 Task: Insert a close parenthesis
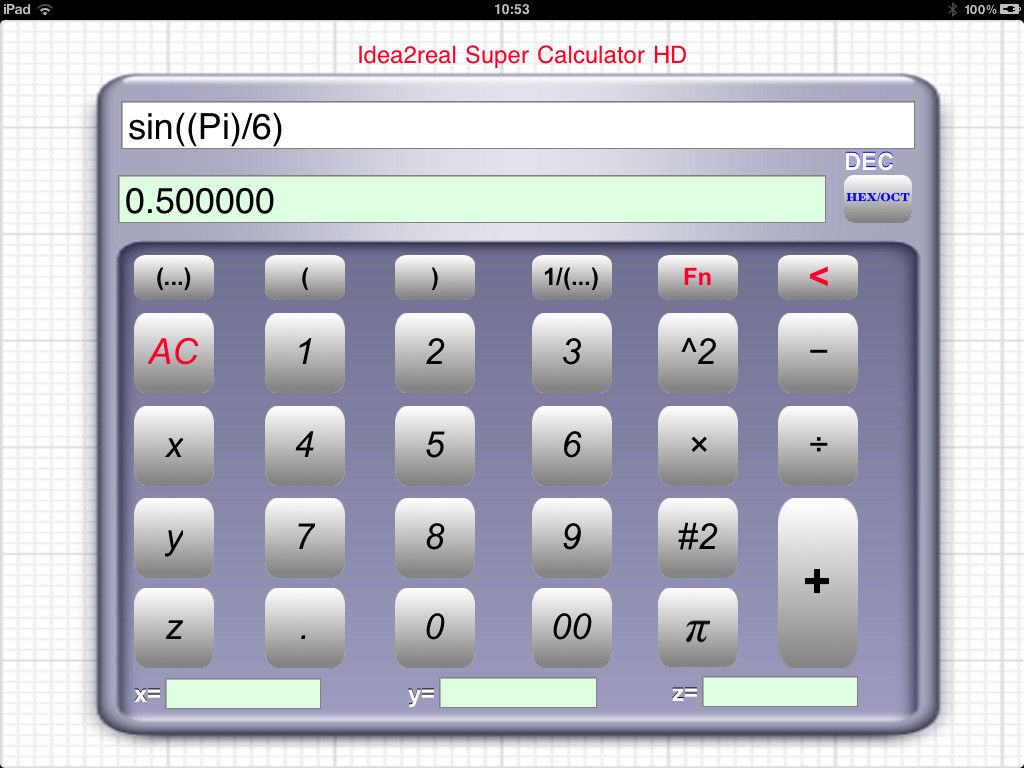[435, 278]
